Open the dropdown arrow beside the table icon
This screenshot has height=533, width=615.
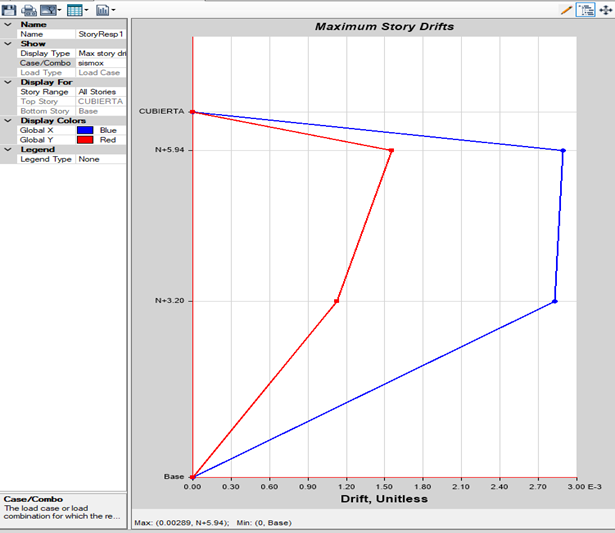coord(86,10)
